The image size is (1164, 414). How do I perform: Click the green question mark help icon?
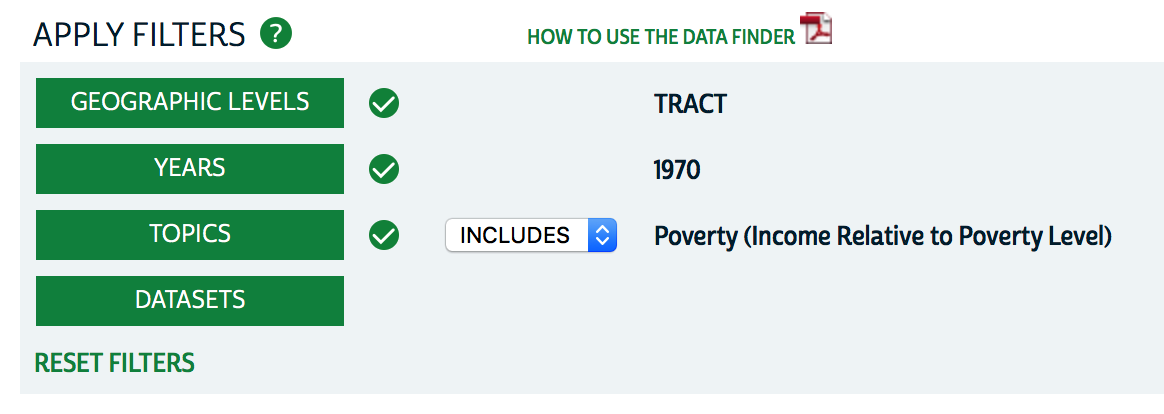[x=276, y=34]
